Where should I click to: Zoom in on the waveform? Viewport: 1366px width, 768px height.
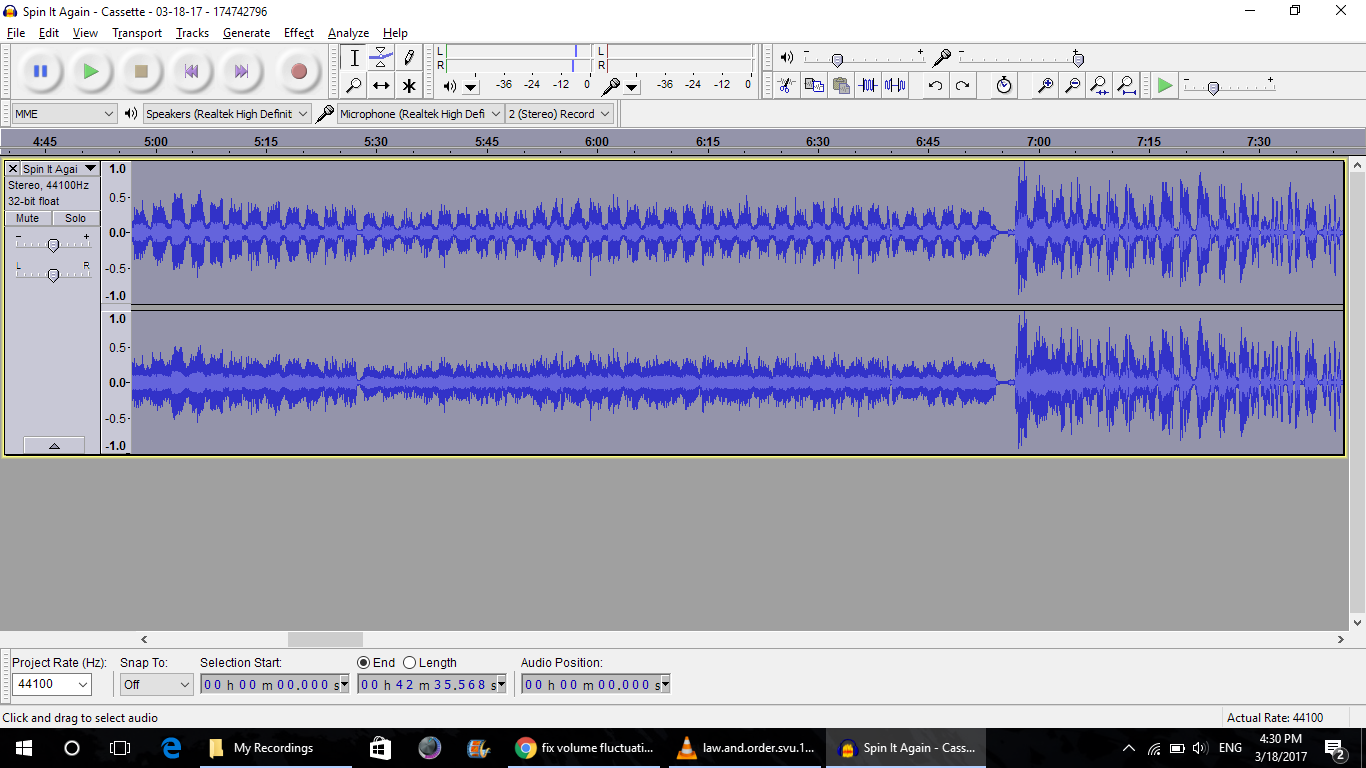tap(1045, 85)
